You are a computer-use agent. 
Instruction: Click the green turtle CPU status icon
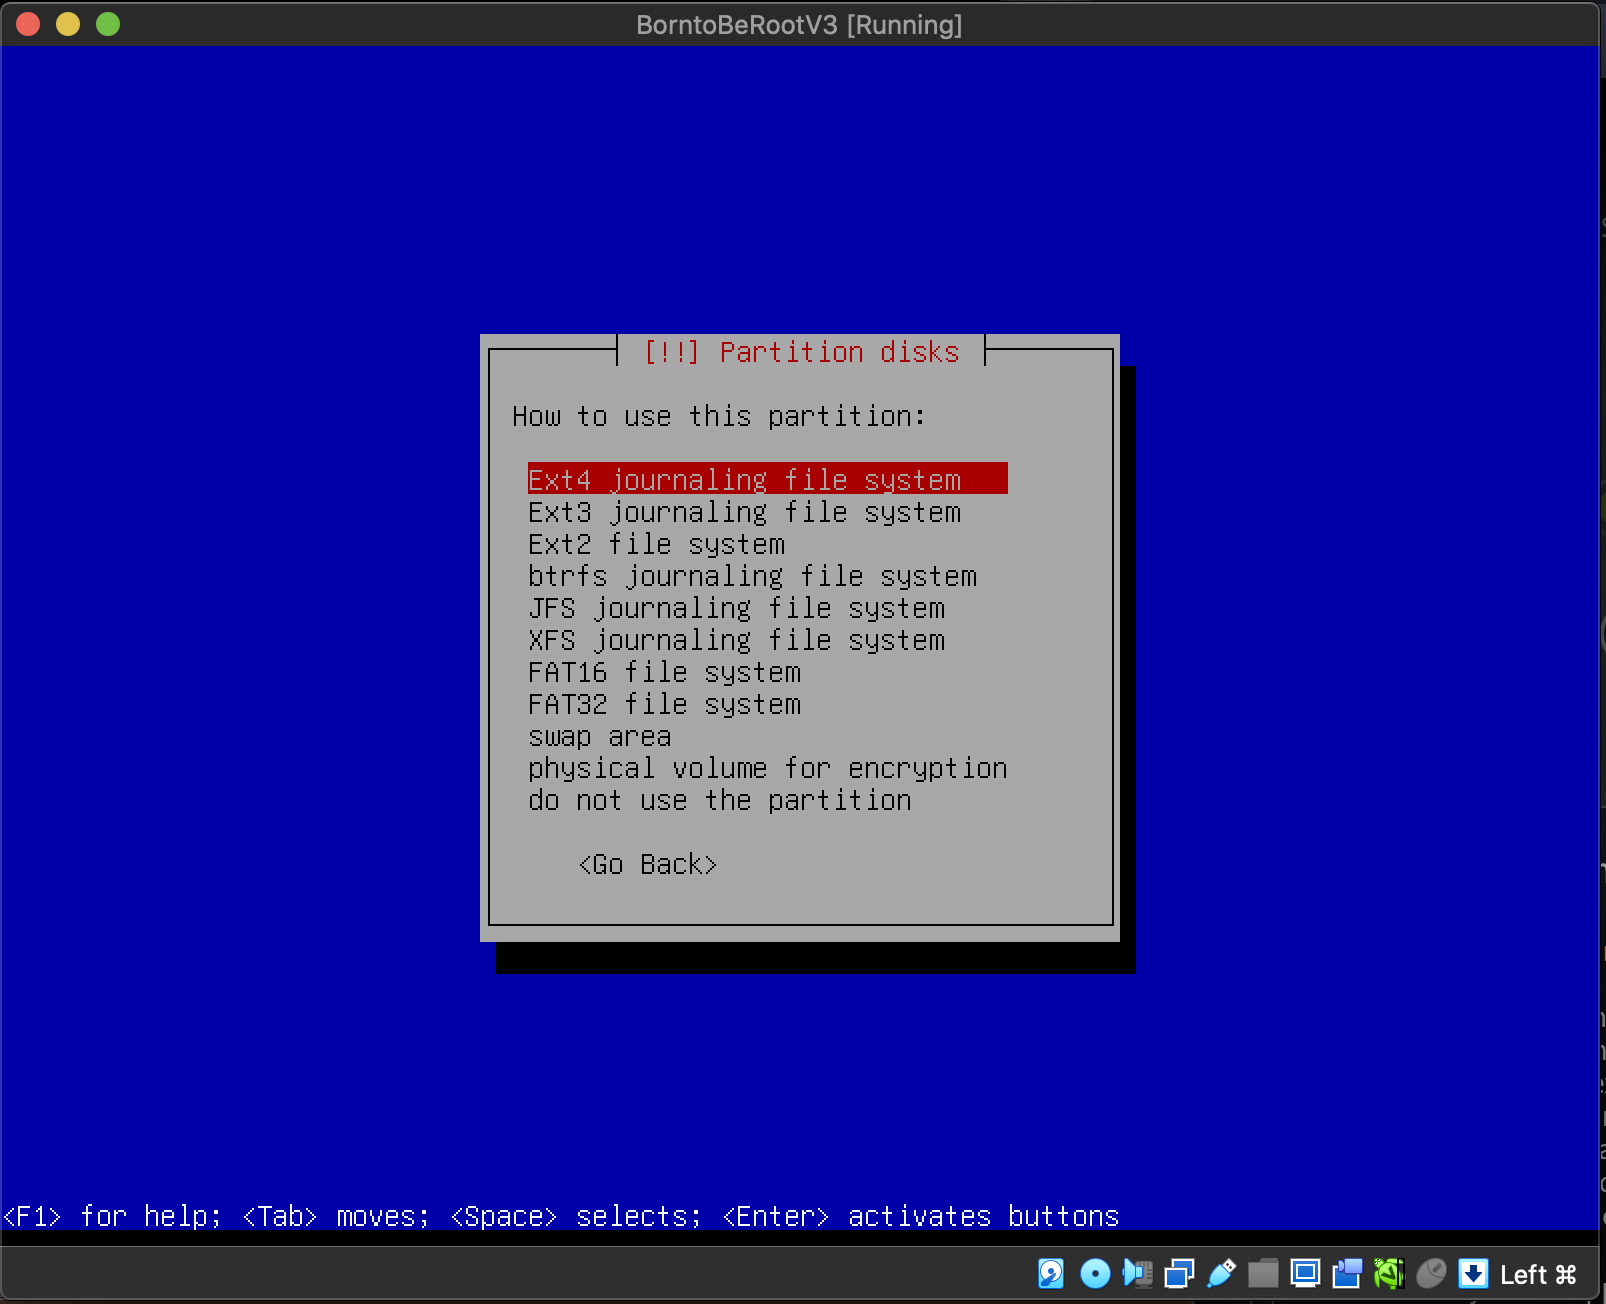tap(1389, 1273)
